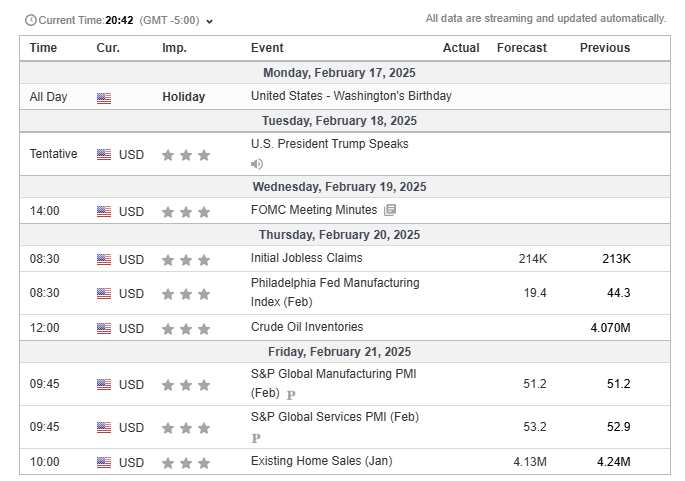Open U.S. President Trump Speaks event
685x481 pixels.
coord(329,144)
